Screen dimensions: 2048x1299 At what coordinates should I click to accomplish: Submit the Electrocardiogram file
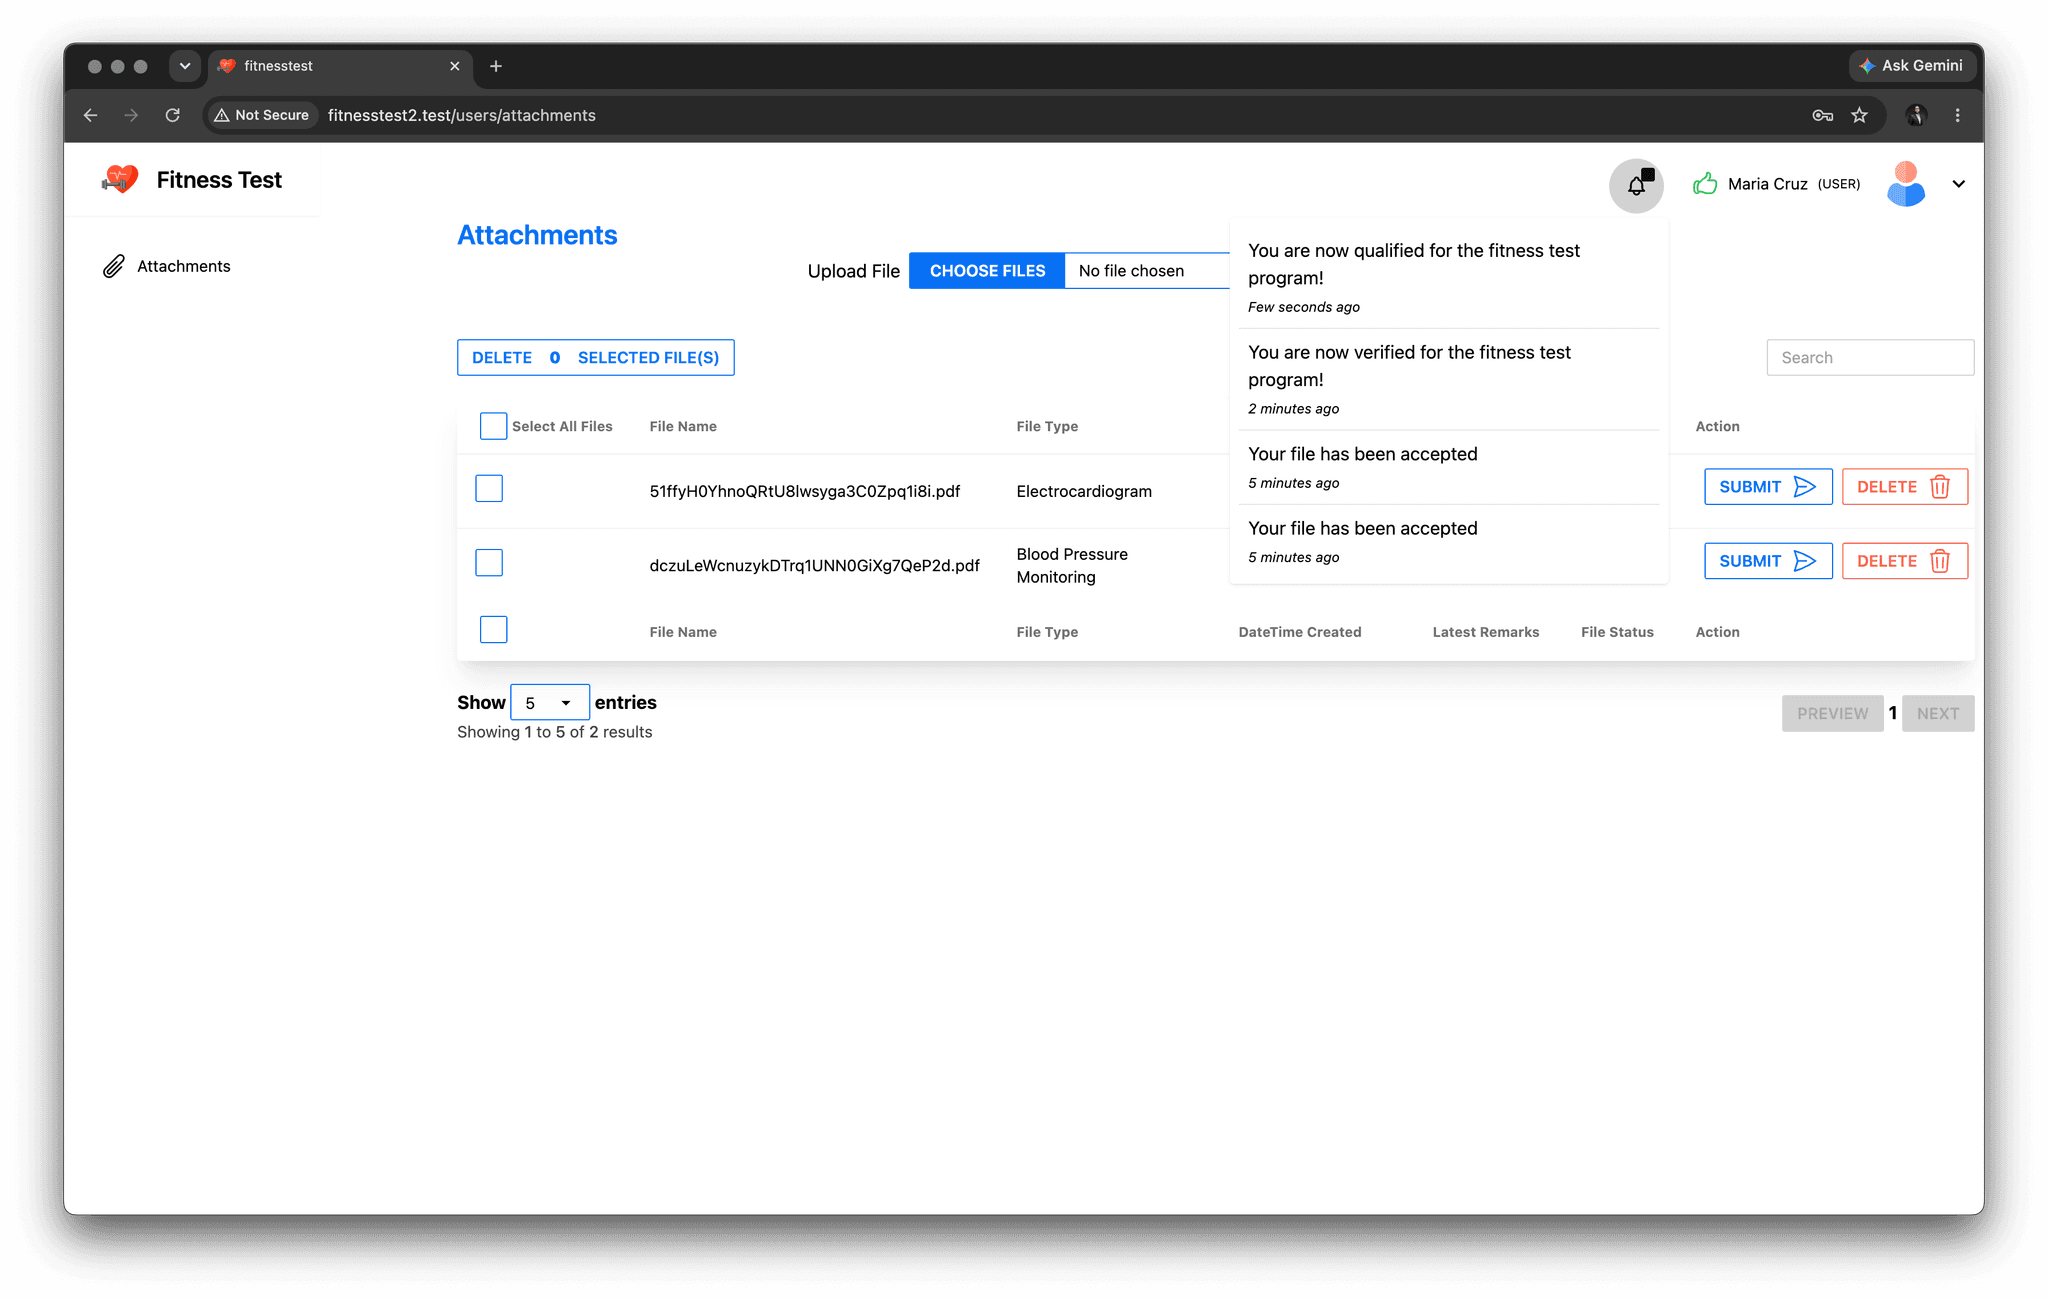click(x=1768, y=487)
